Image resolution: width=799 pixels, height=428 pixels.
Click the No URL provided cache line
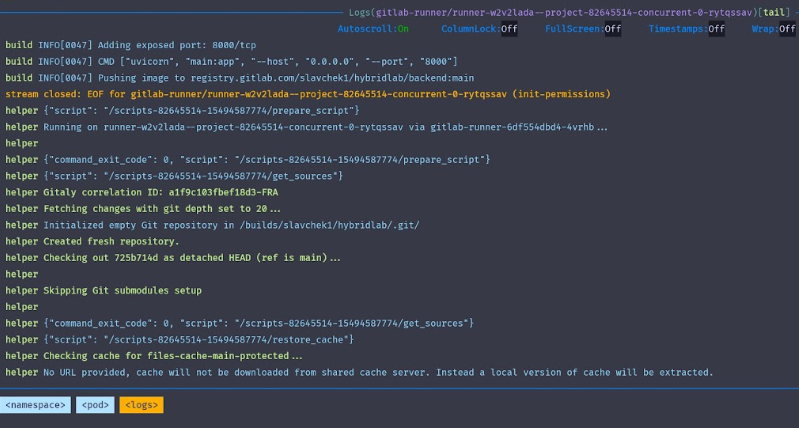359,372
